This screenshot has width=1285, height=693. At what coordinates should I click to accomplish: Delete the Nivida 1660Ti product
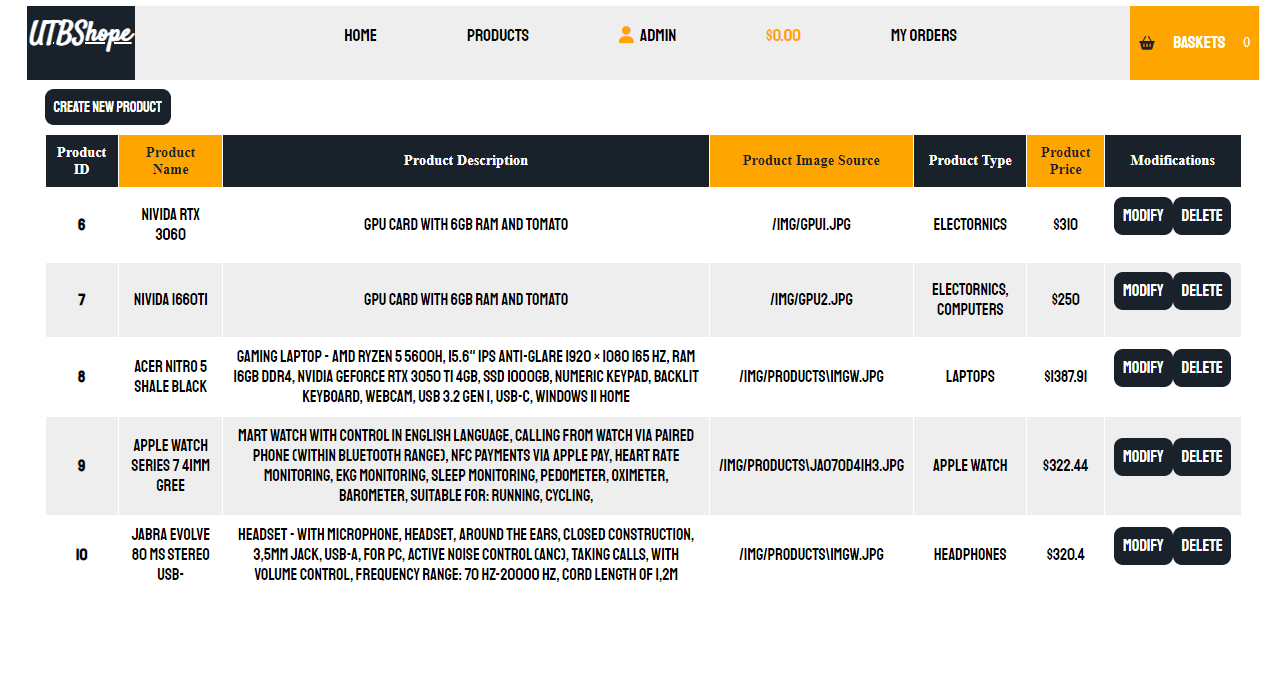(x=1202, y=291)
